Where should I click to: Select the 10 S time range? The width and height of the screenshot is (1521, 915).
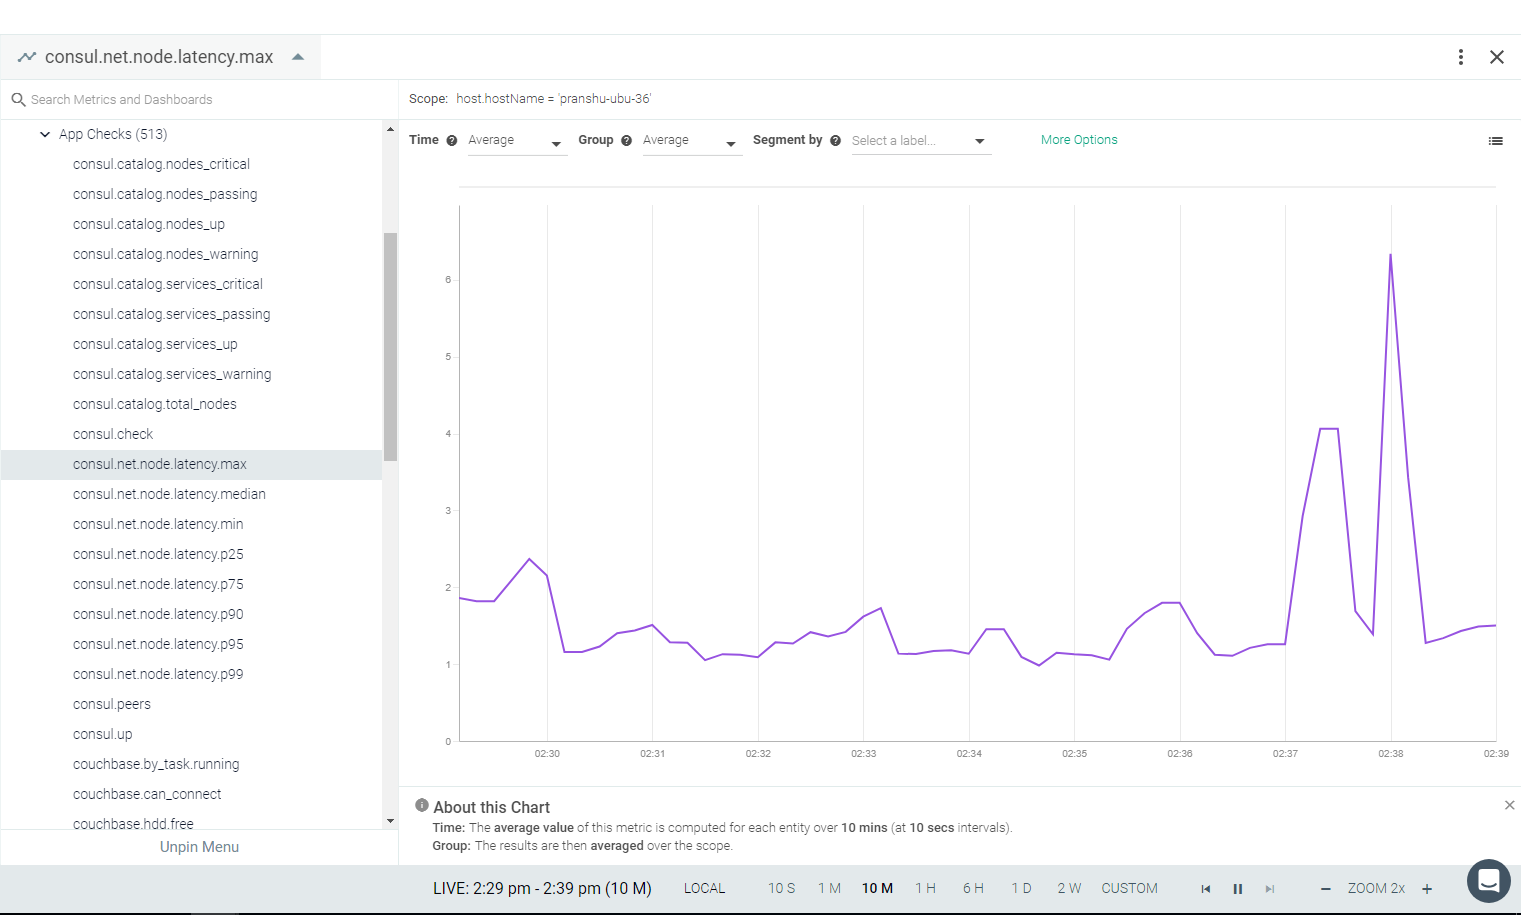[782, 888]
